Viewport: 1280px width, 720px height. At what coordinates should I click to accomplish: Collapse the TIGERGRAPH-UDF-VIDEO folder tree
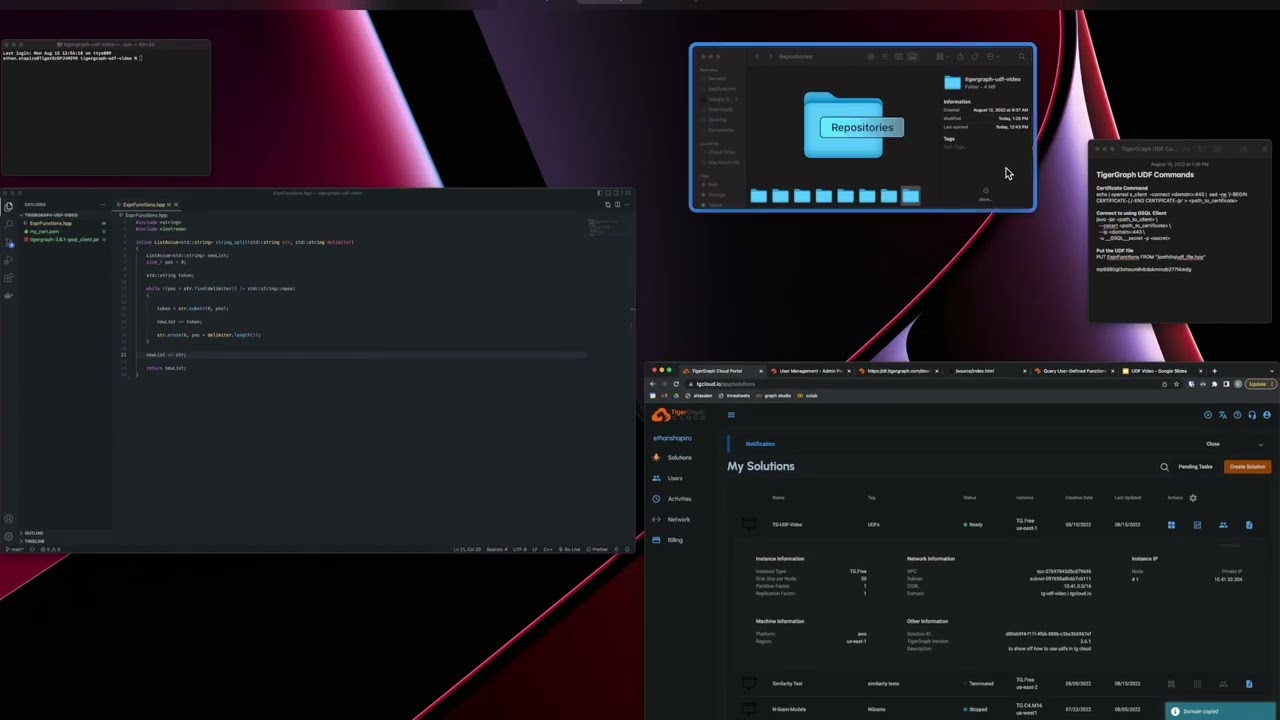(50, 215)
